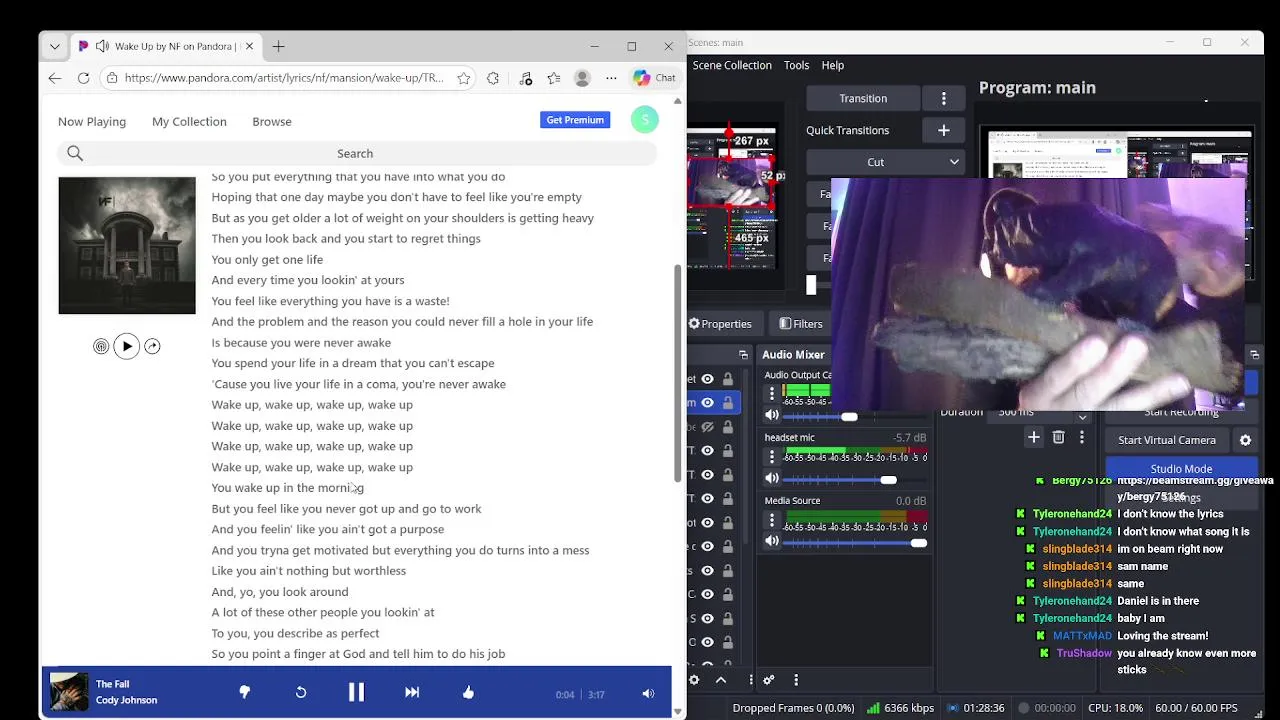Open Media Source options dots
The width and height of the screenshot is (1280, 720).
coord(772,521)
